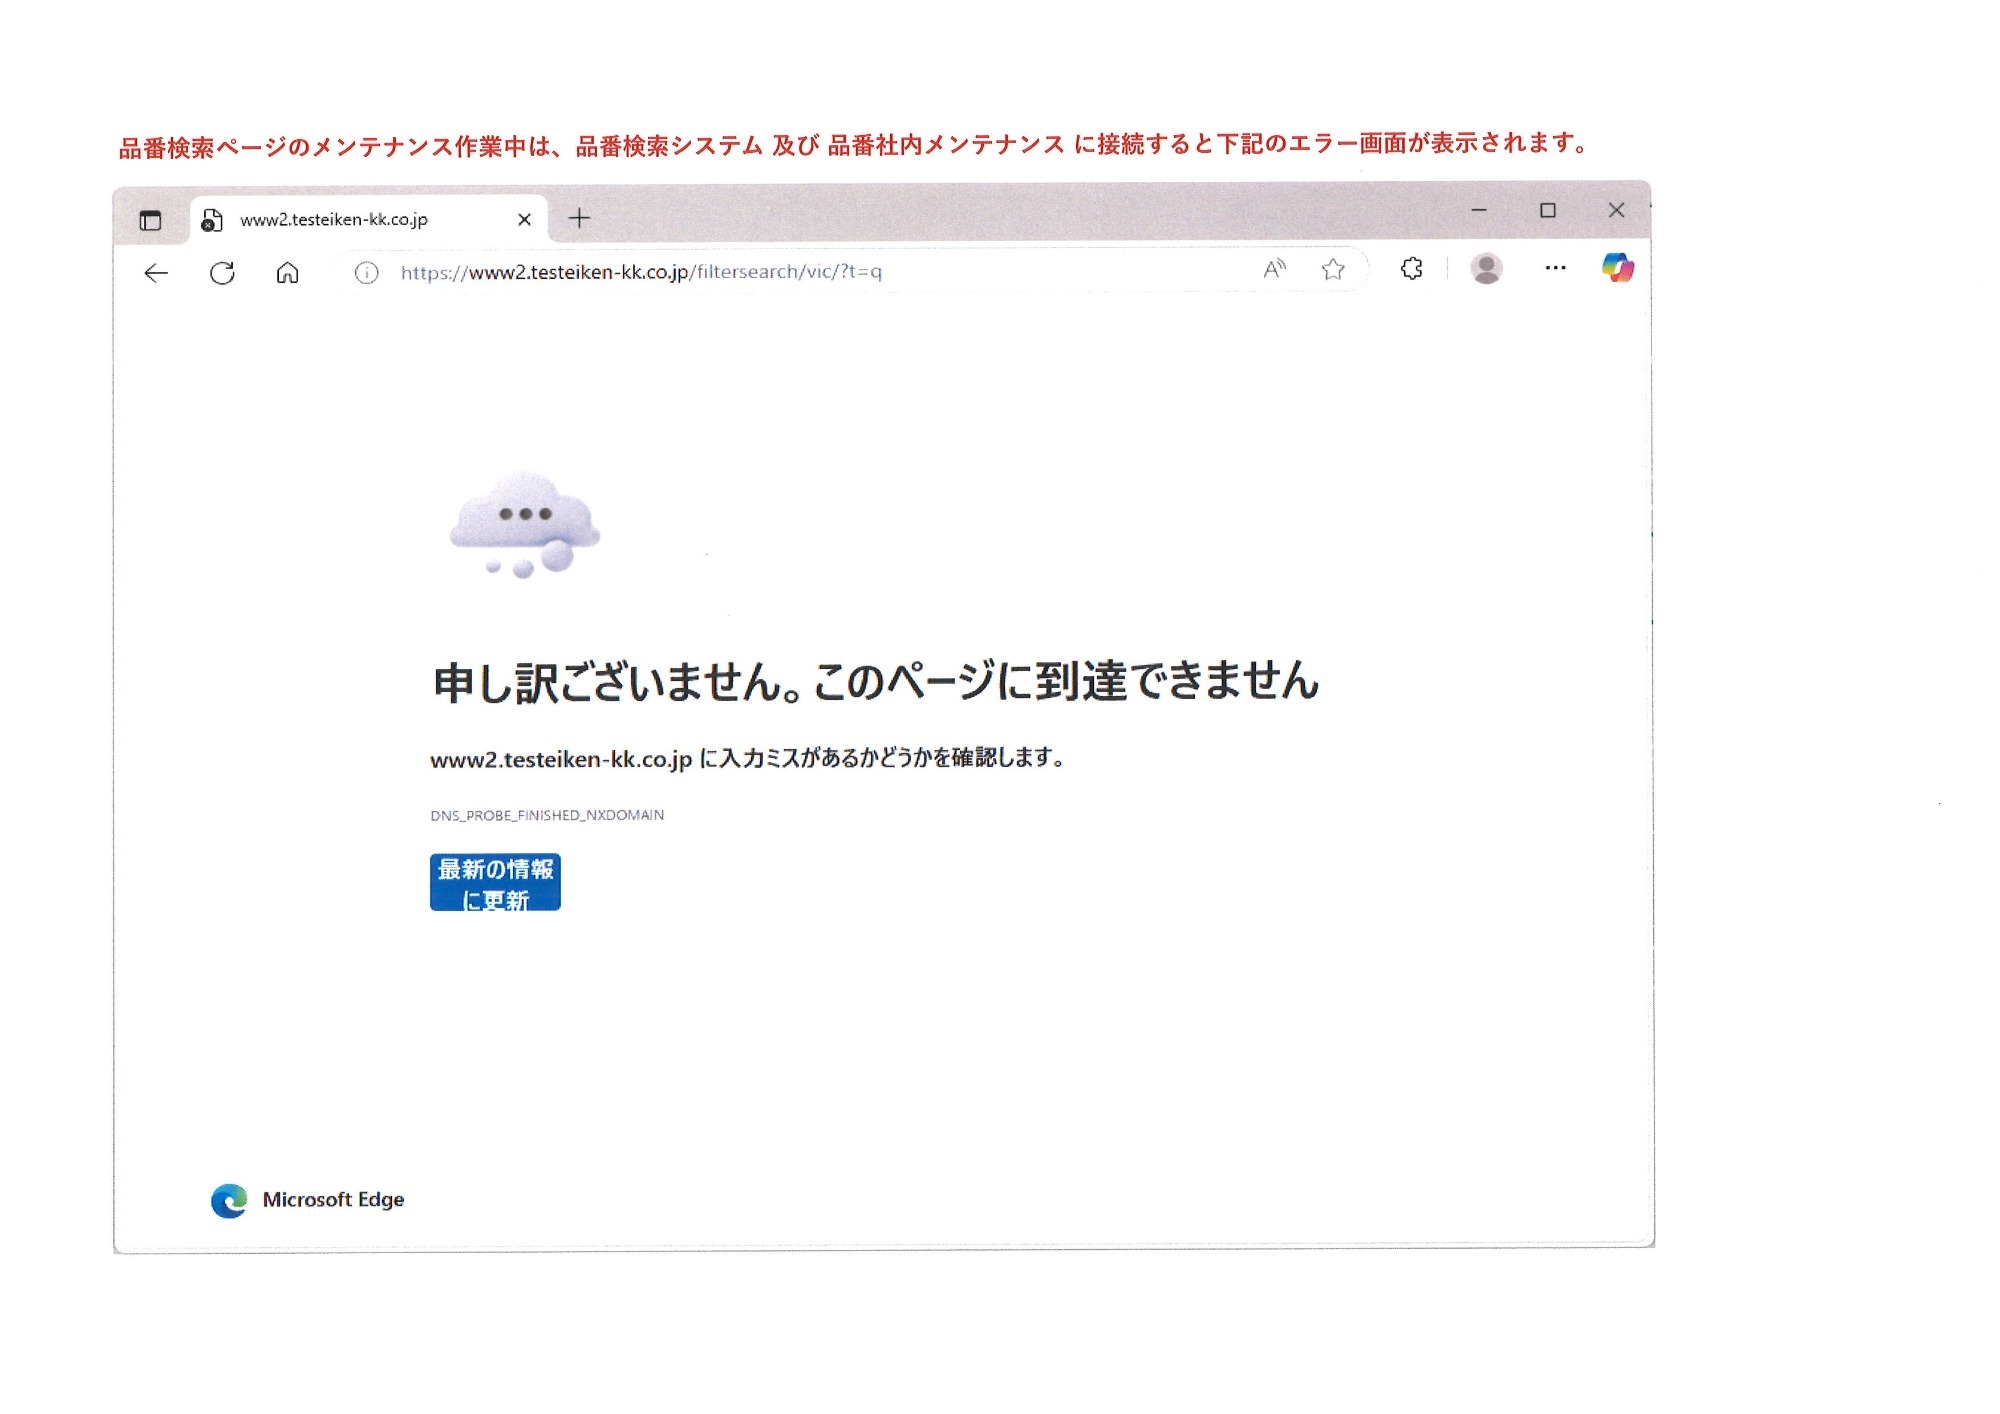
Task: Reload the page with refresh icon
Action: coord(222,273)
